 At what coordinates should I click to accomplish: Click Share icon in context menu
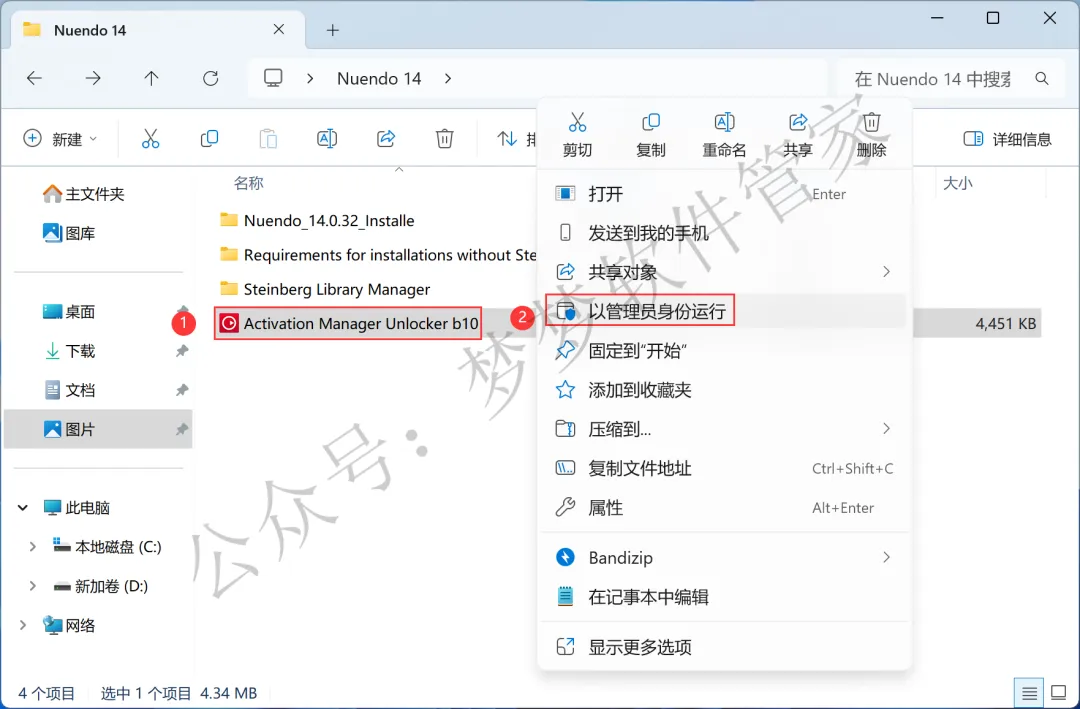(x=798, y=123)
